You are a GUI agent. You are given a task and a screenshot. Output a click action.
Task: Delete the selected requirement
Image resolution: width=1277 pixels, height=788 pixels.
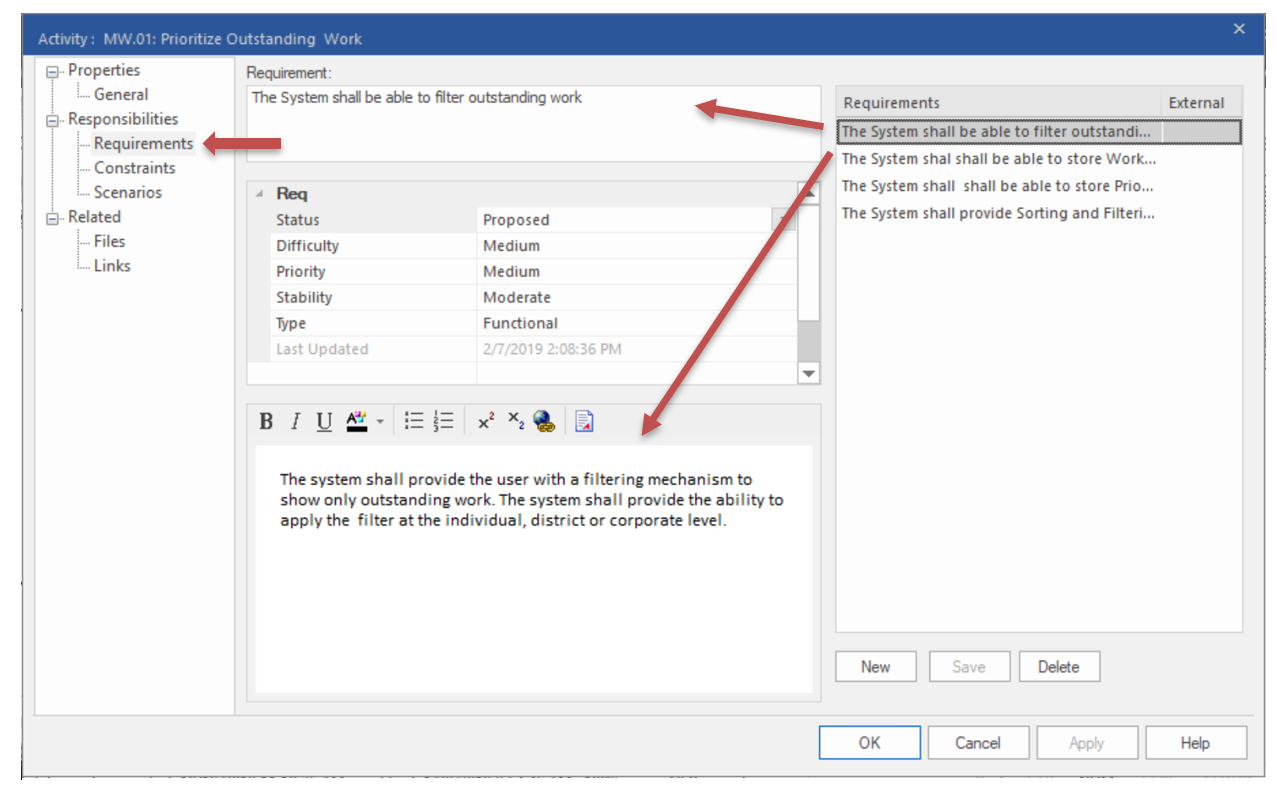point(1059,666)
